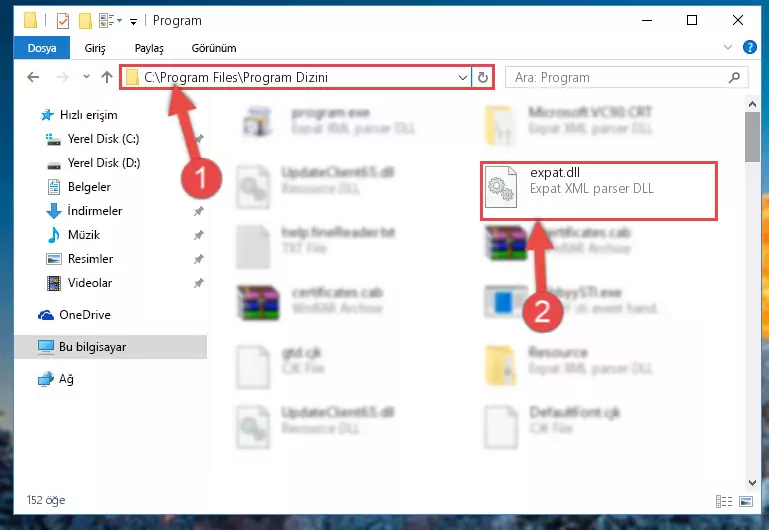The width and height of the screenshot is (769, 530).
Task: Click the view layout quick access icon
Action: pos(110,21)
